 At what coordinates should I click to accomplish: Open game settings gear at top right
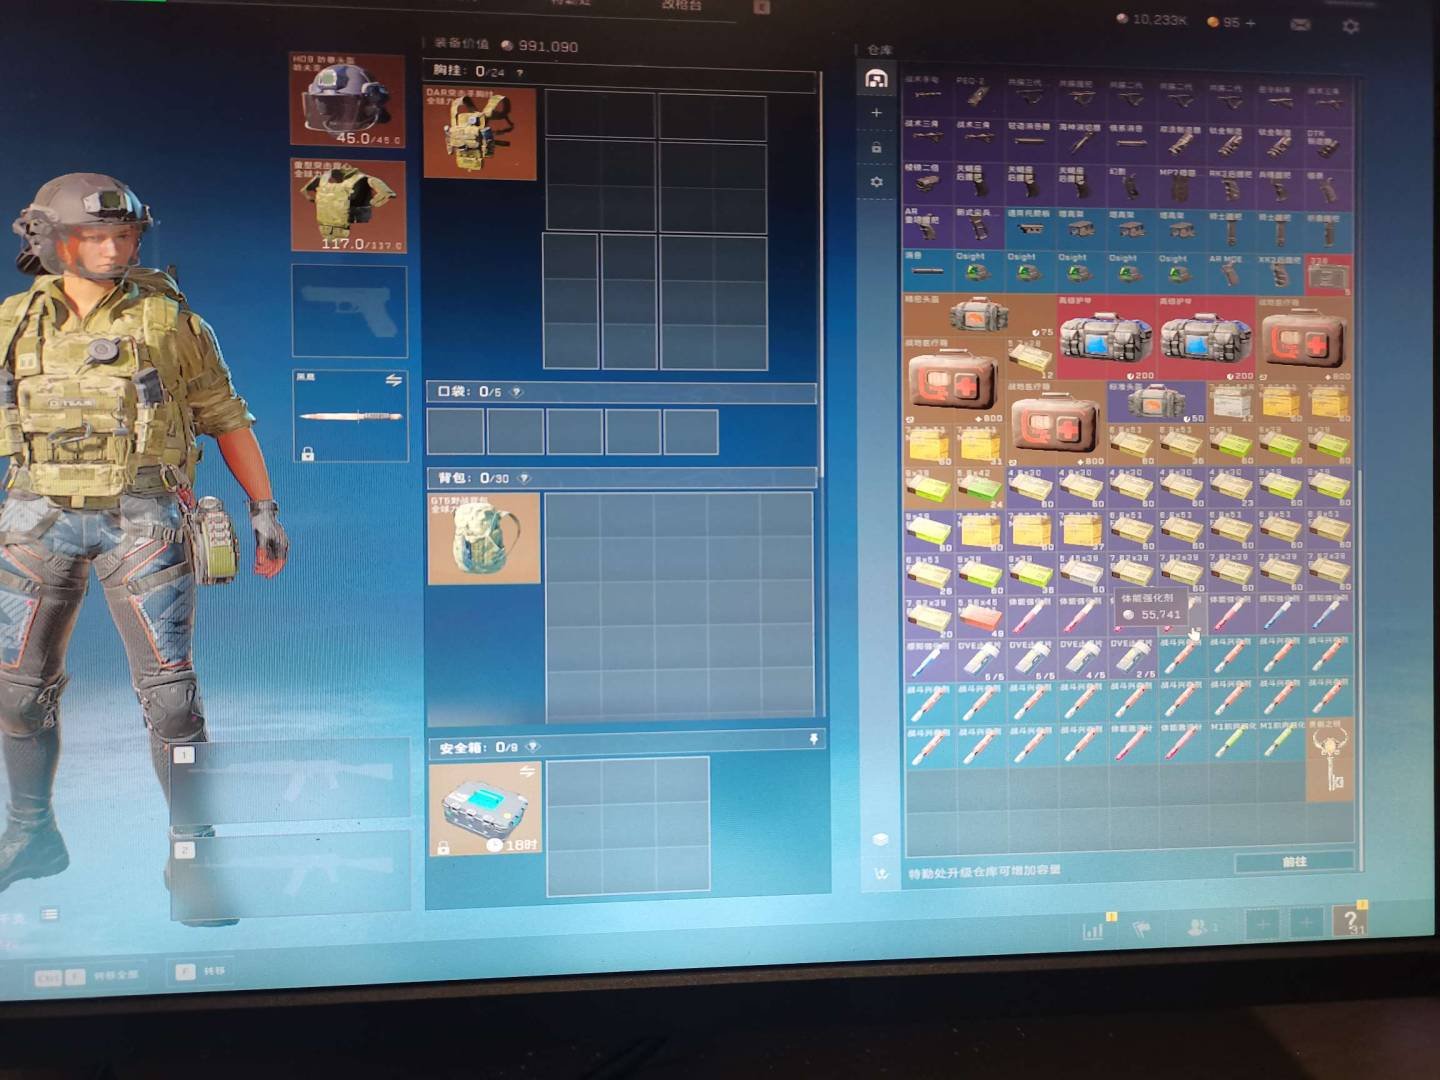1350,26
